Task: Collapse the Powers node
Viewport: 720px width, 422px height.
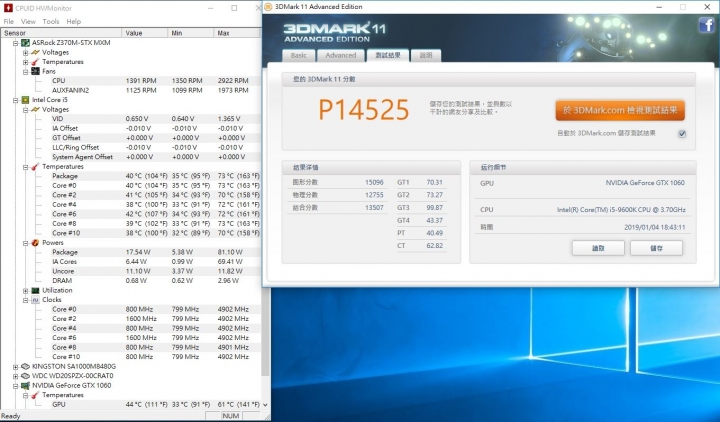Action: click(25, 243)
